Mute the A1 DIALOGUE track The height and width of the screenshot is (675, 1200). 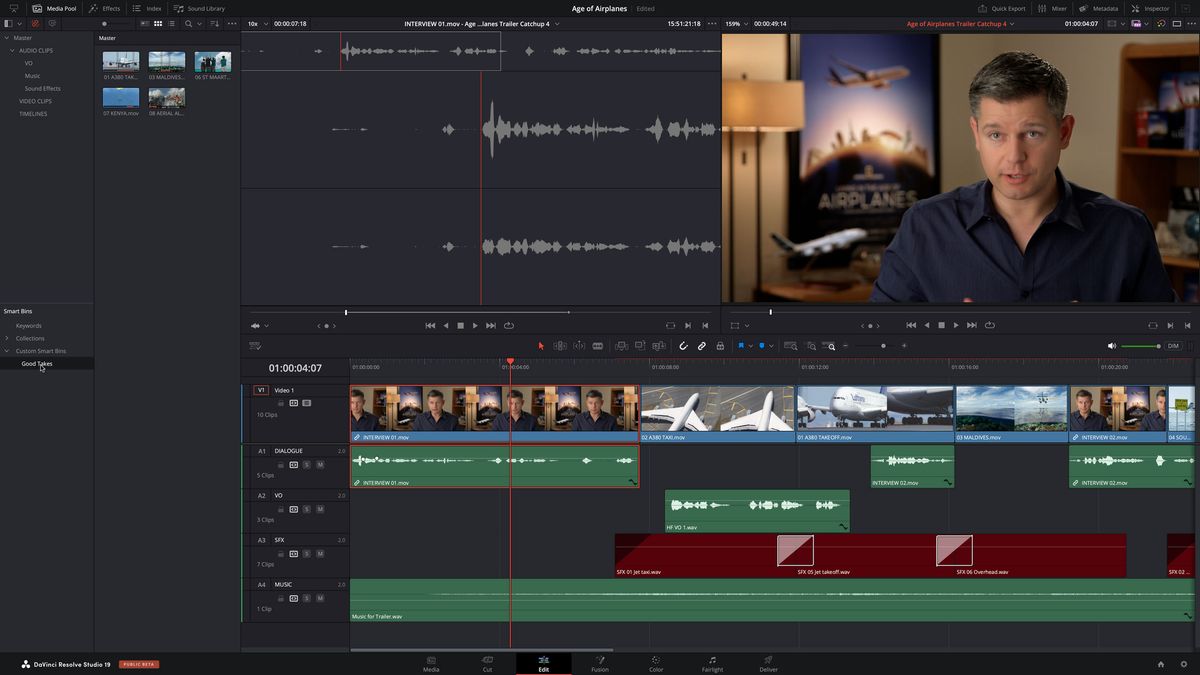click(x=320, y=465)
